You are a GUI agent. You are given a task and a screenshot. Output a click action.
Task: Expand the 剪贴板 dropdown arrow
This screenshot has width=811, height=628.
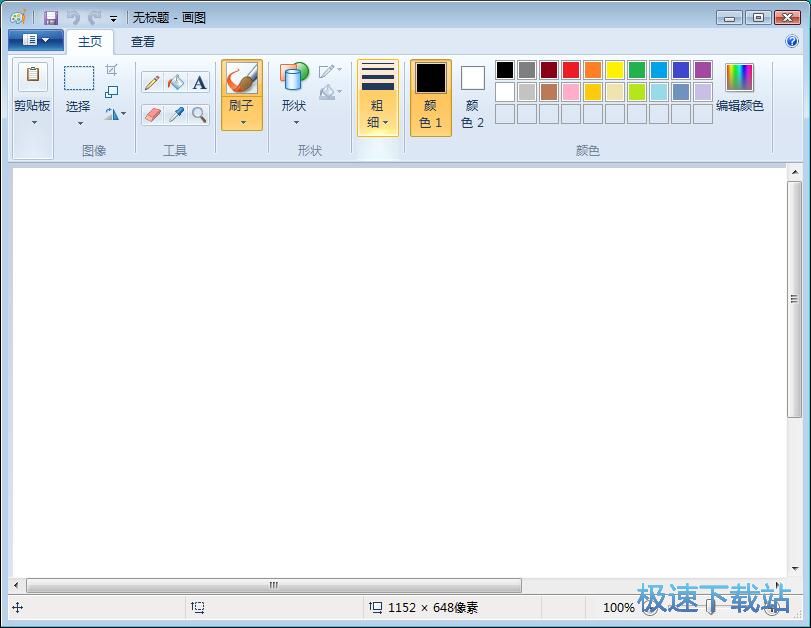[x=34, y=123]
